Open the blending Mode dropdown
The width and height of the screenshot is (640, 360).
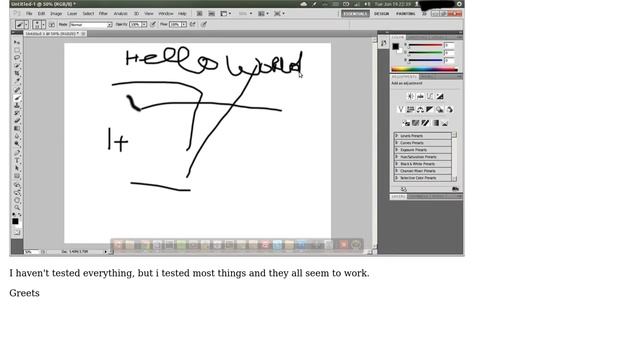[x=91, y=25]
